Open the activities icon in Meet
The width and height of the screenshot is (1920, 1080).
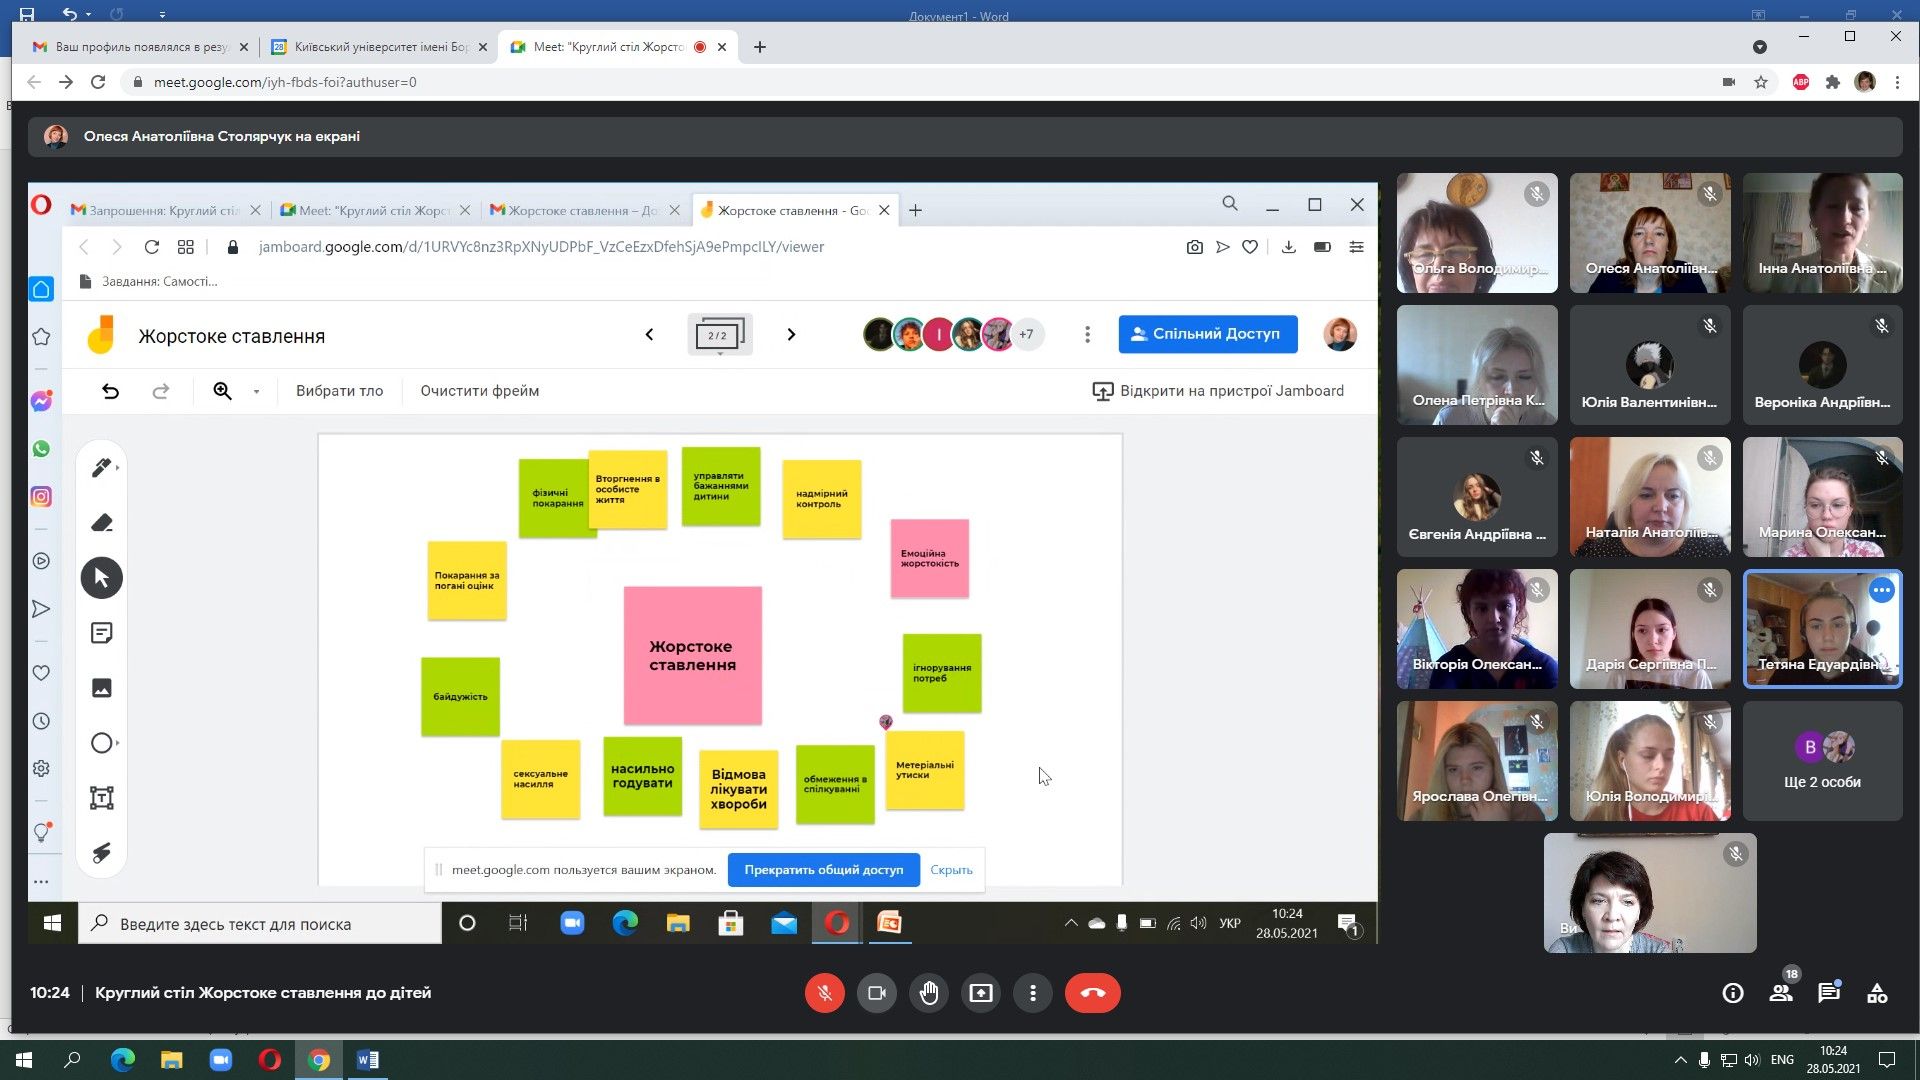tap(1877, 993)
